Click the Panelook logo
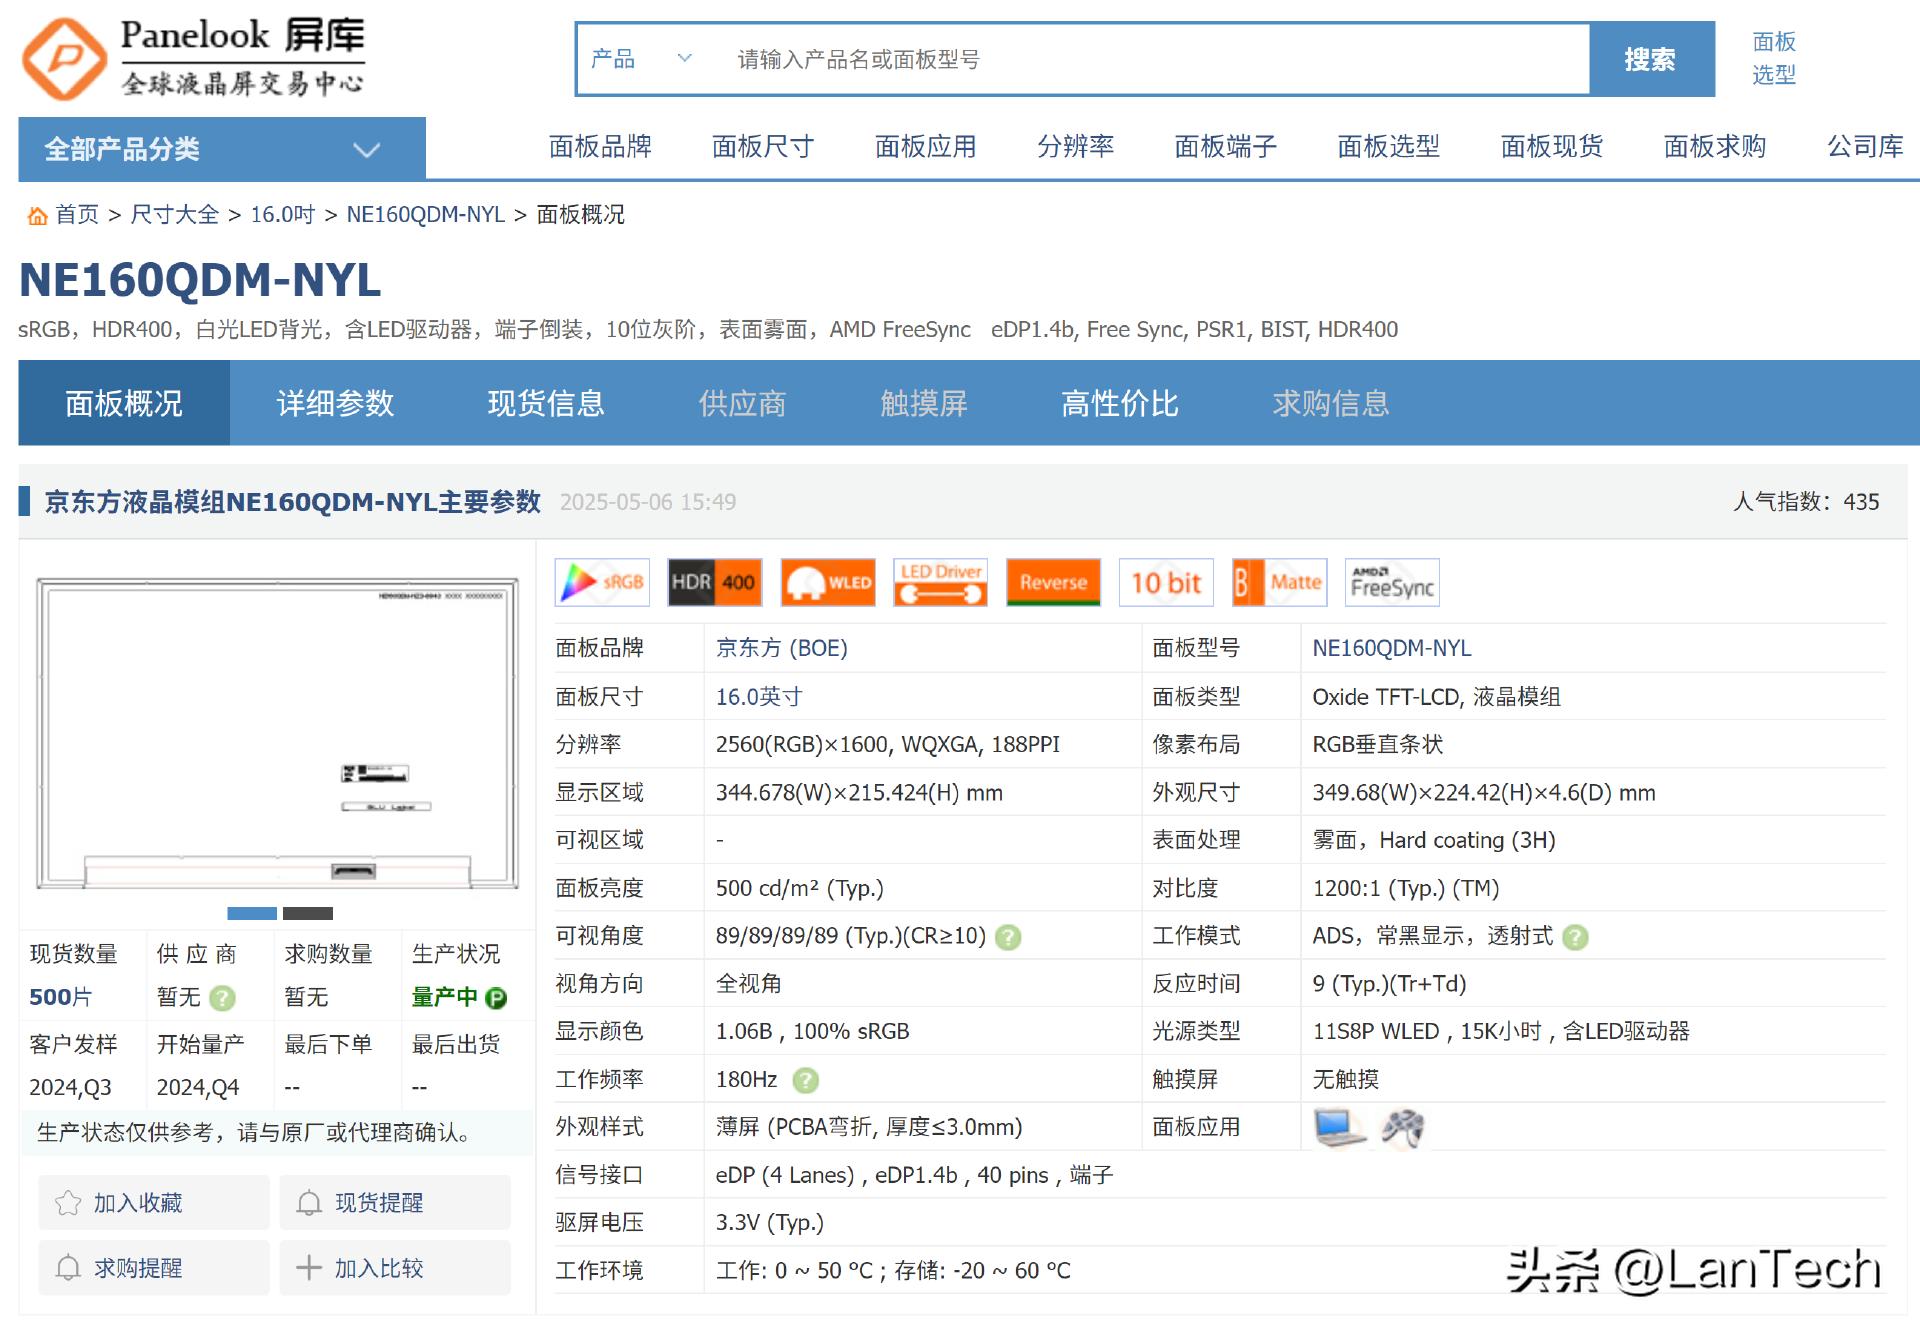The width and height of the screenshot is (1920, 1334). coord(193,58)
